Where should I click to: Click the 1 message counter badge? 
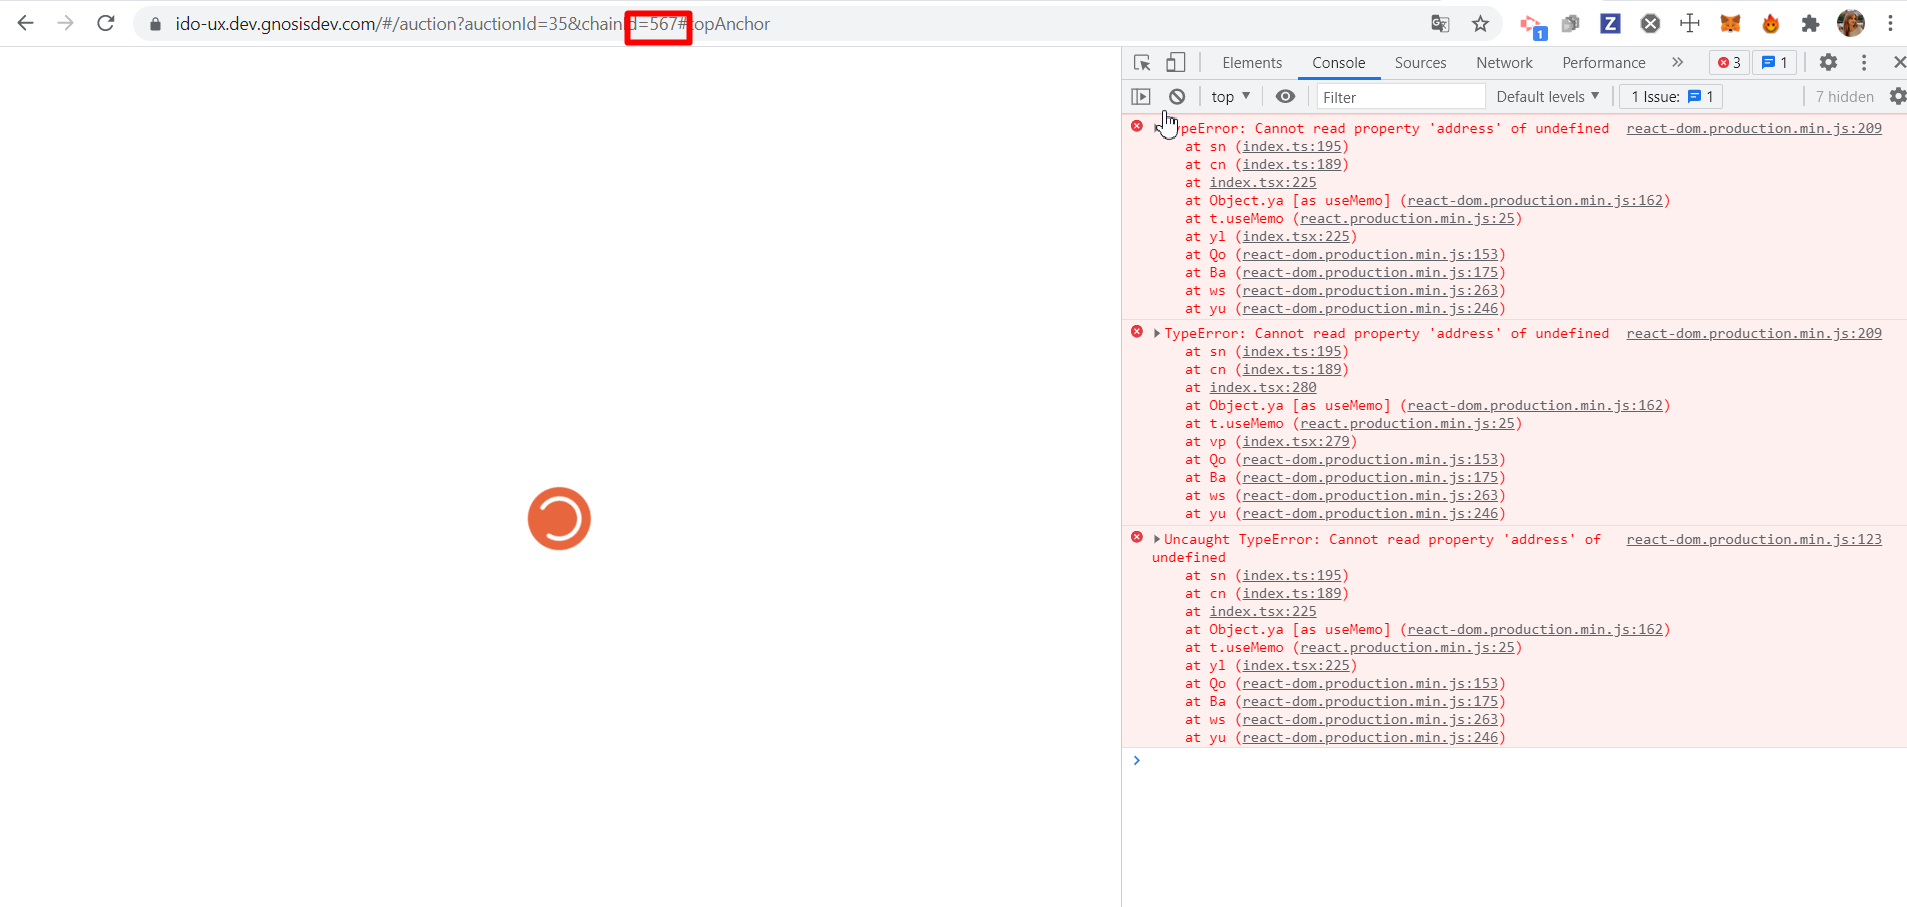[x=1775, y=62]
